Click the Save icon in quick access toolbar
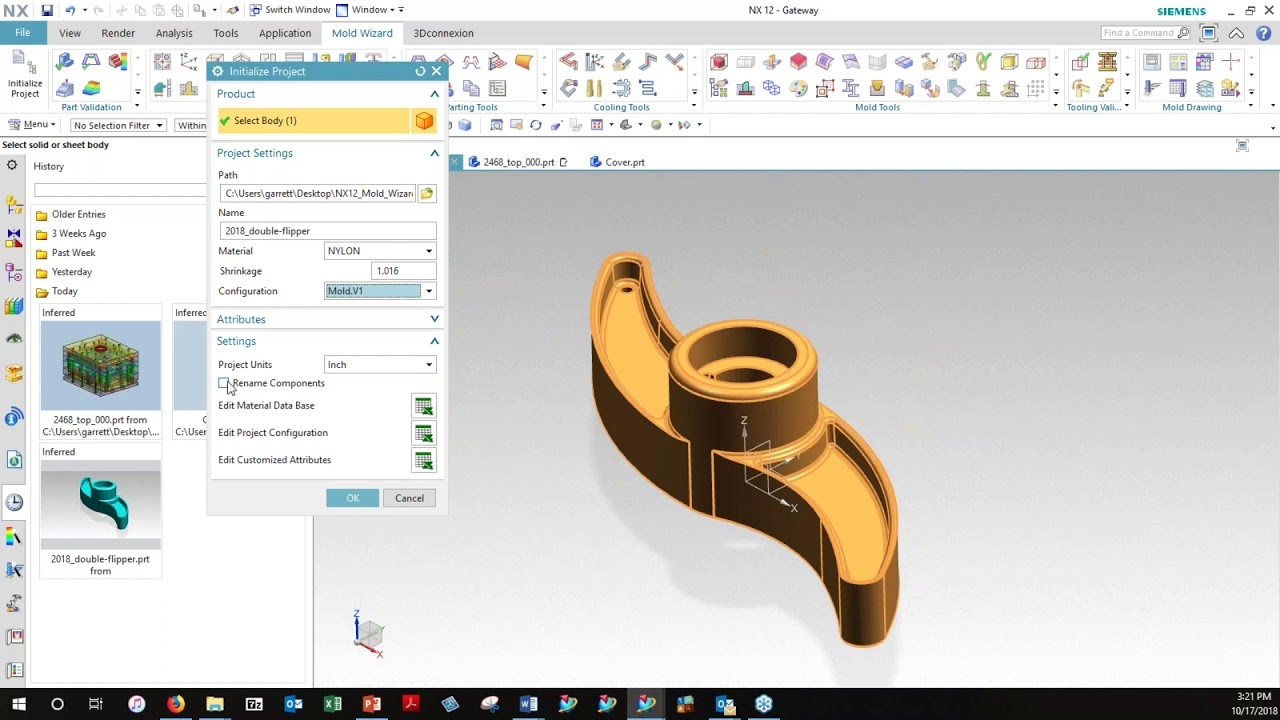The width and height of the screenshot is (1280, 720). 47,10
